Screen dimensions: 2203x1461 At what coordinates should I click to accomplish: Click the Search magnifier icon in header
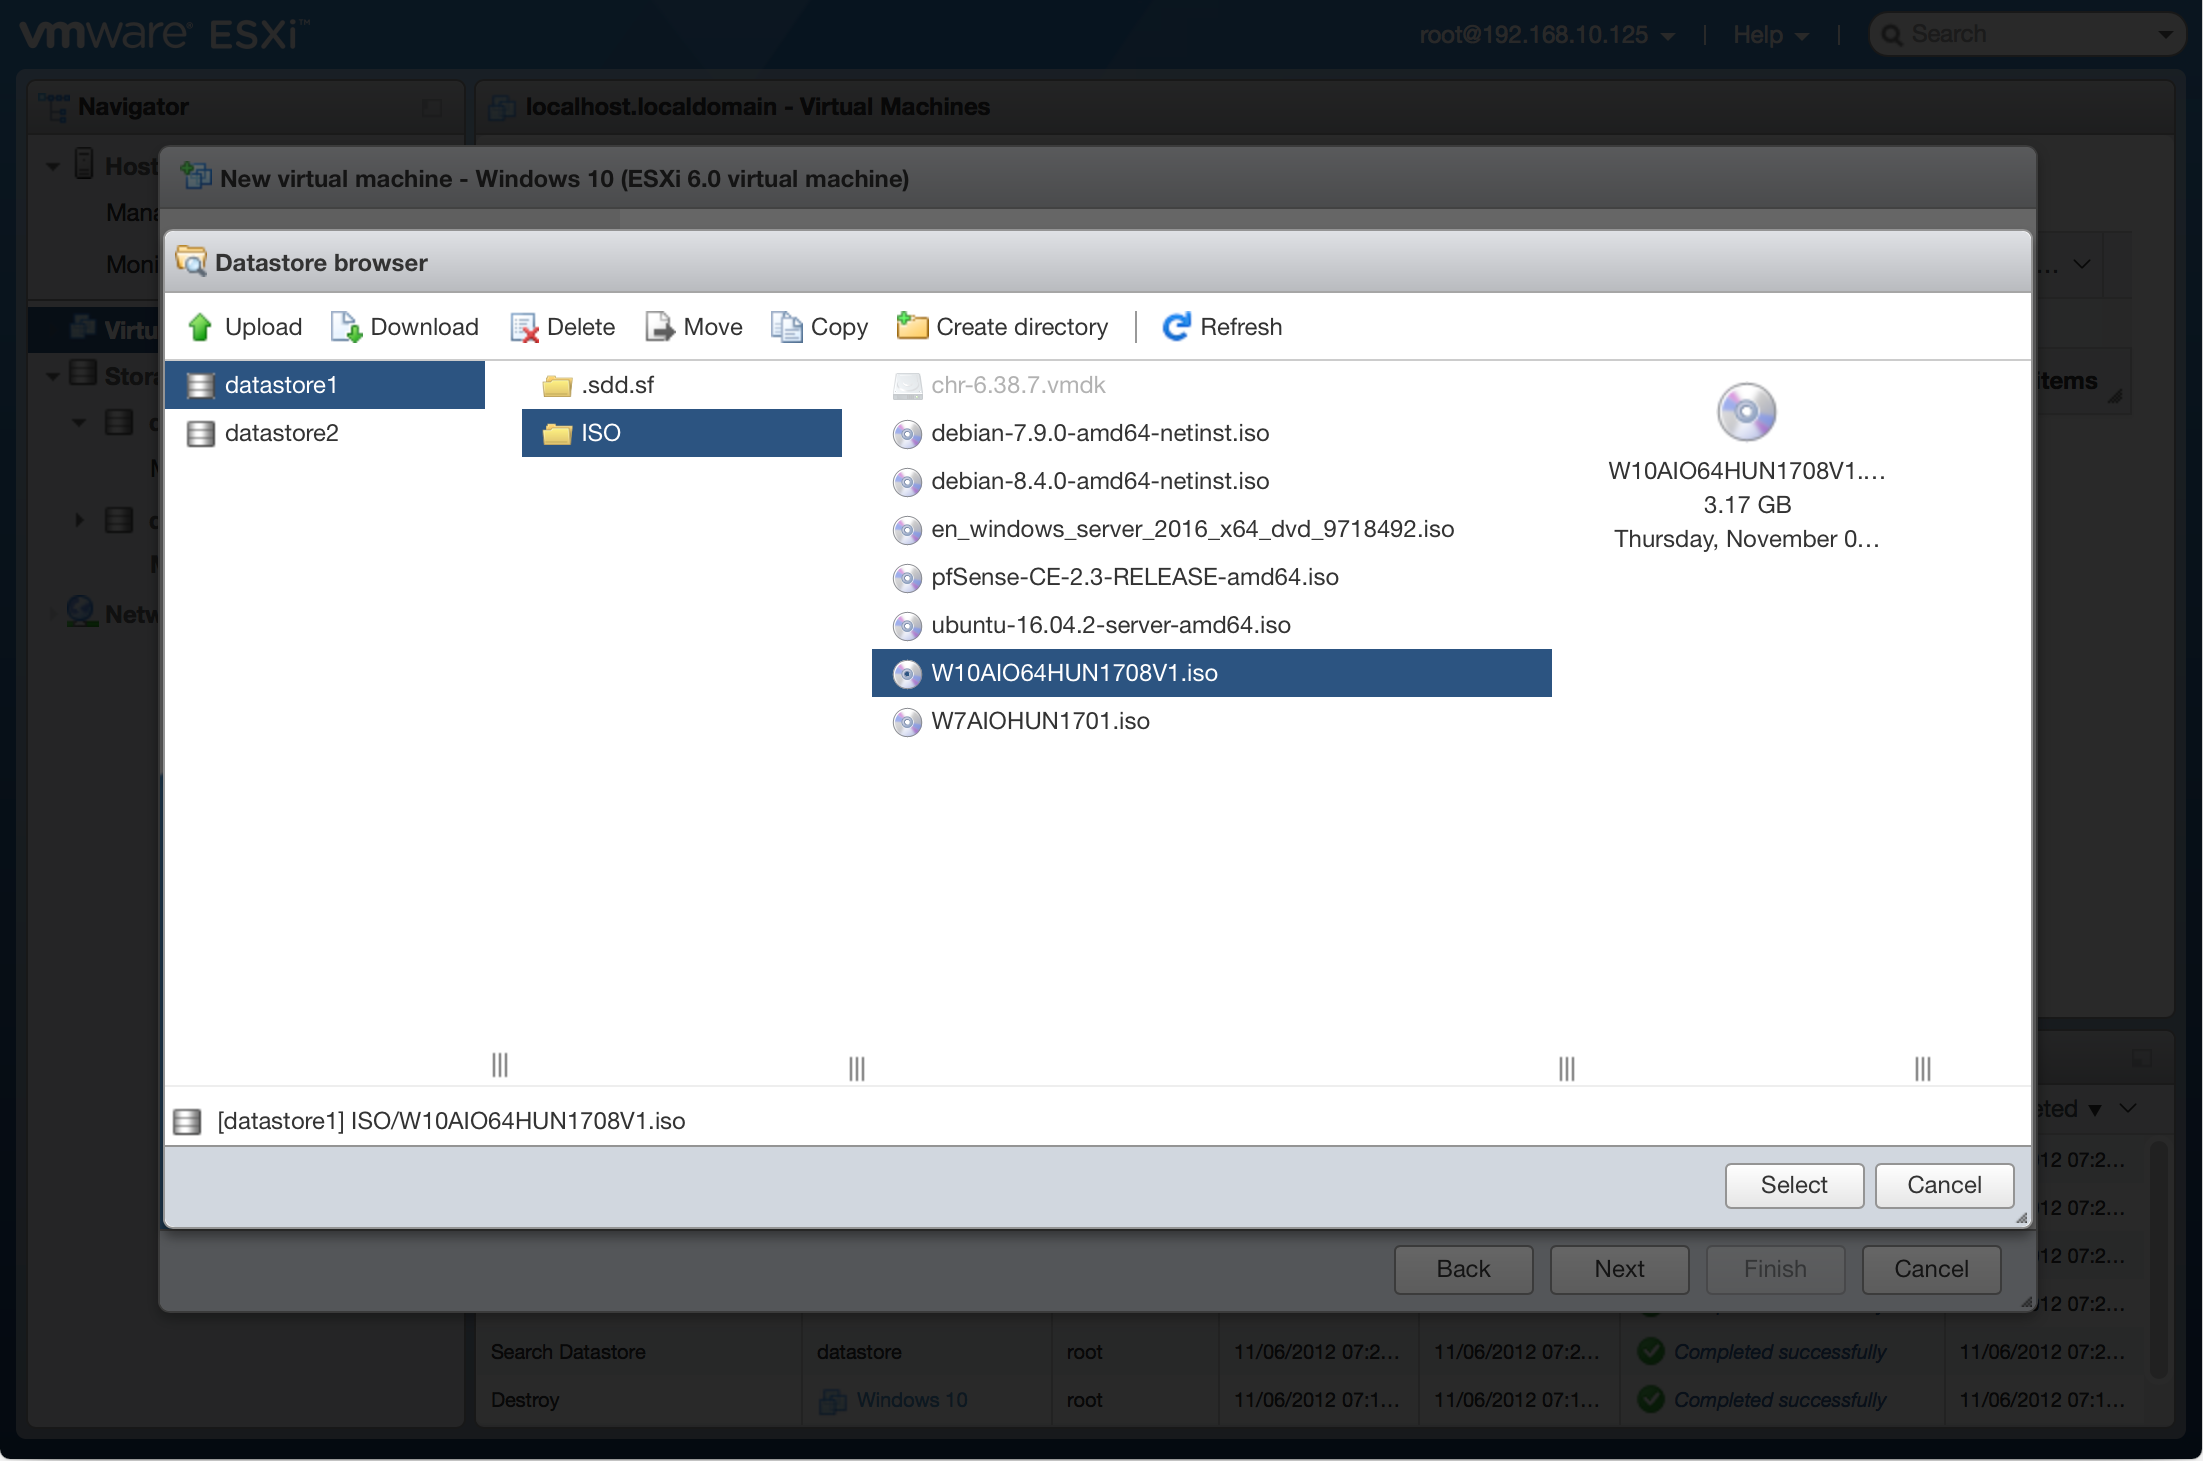(x=1892, y=35)
